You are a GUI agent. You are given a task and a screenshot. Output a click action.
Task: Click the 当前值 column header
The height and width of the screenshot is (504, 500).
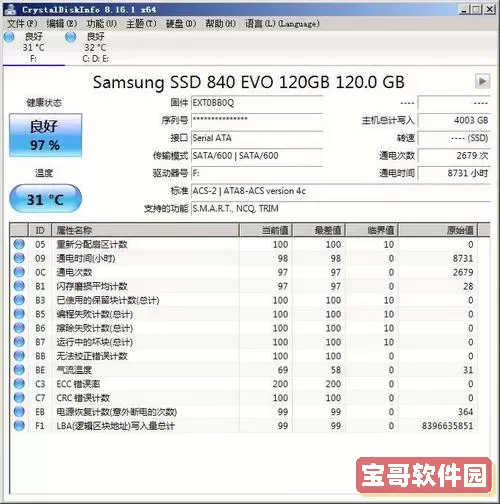tap(266, 230)
